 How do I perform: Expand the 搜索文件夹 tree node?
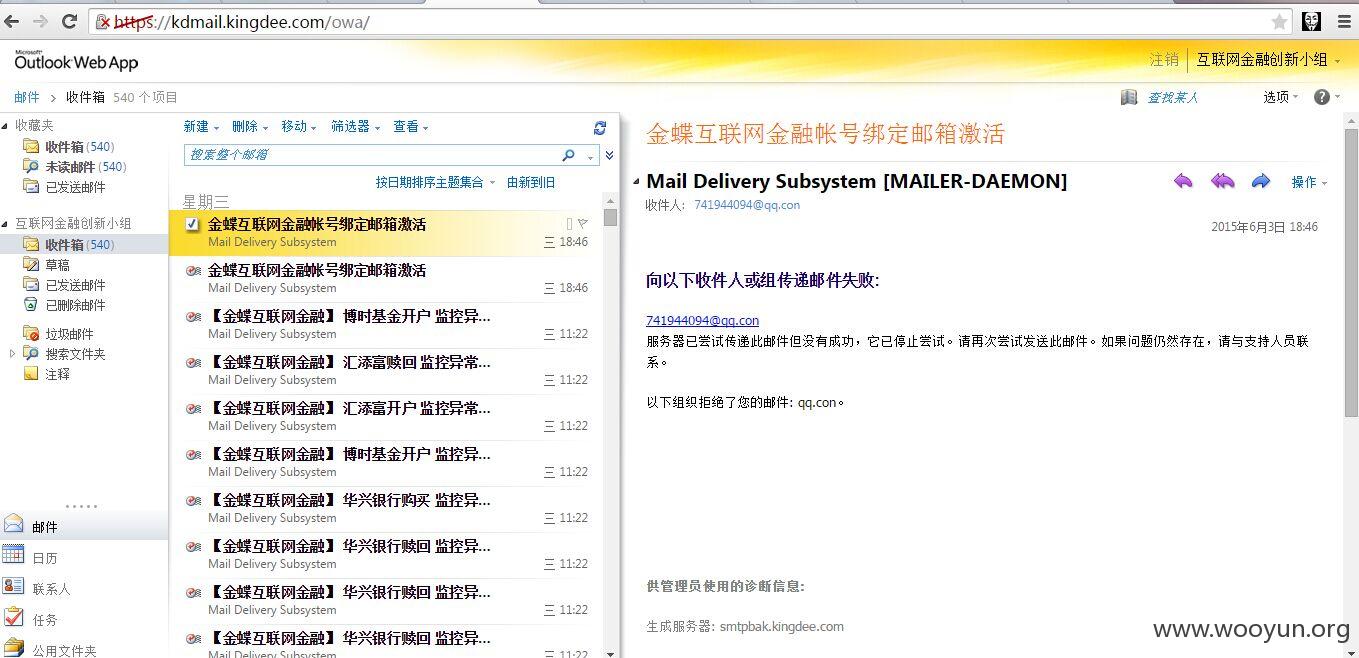tap(12, 354)
